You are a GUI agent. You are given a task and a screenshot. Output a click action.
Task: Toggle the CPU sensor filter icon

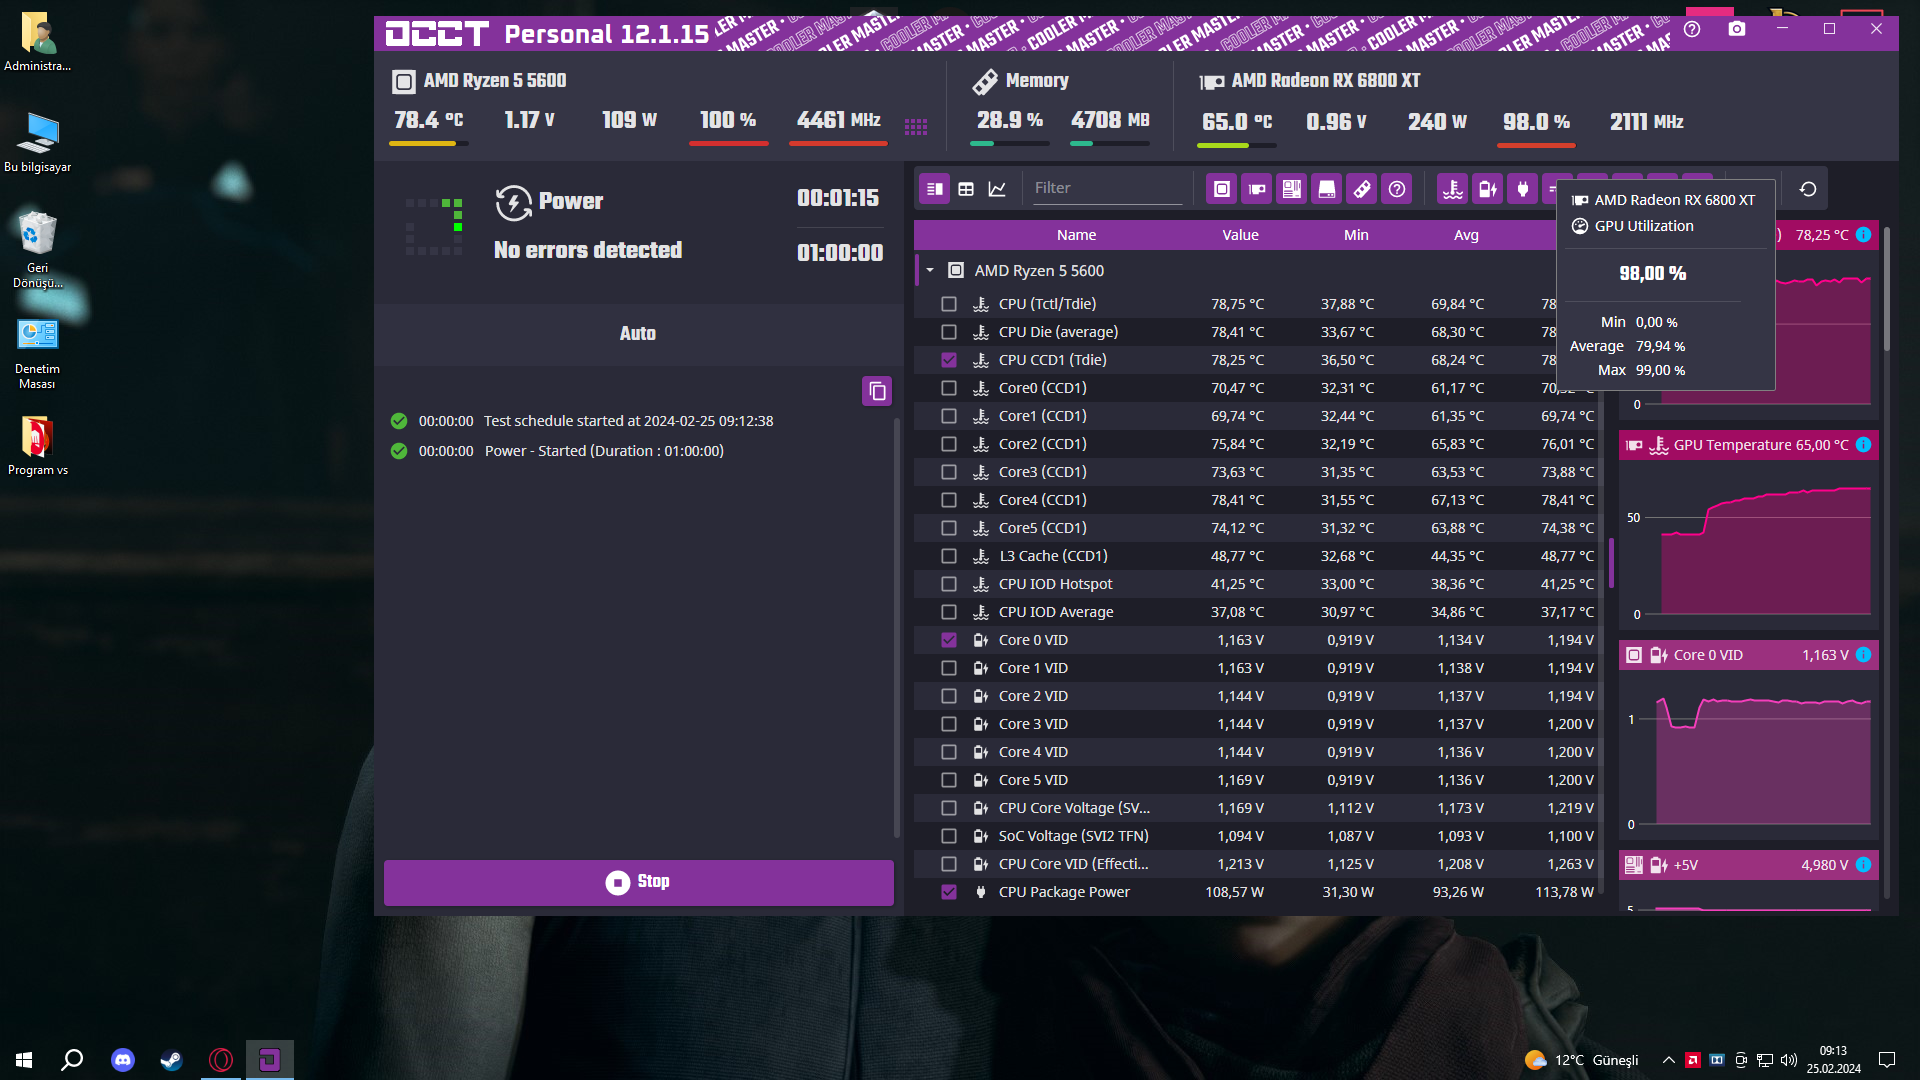click(x=1222, y=189)
